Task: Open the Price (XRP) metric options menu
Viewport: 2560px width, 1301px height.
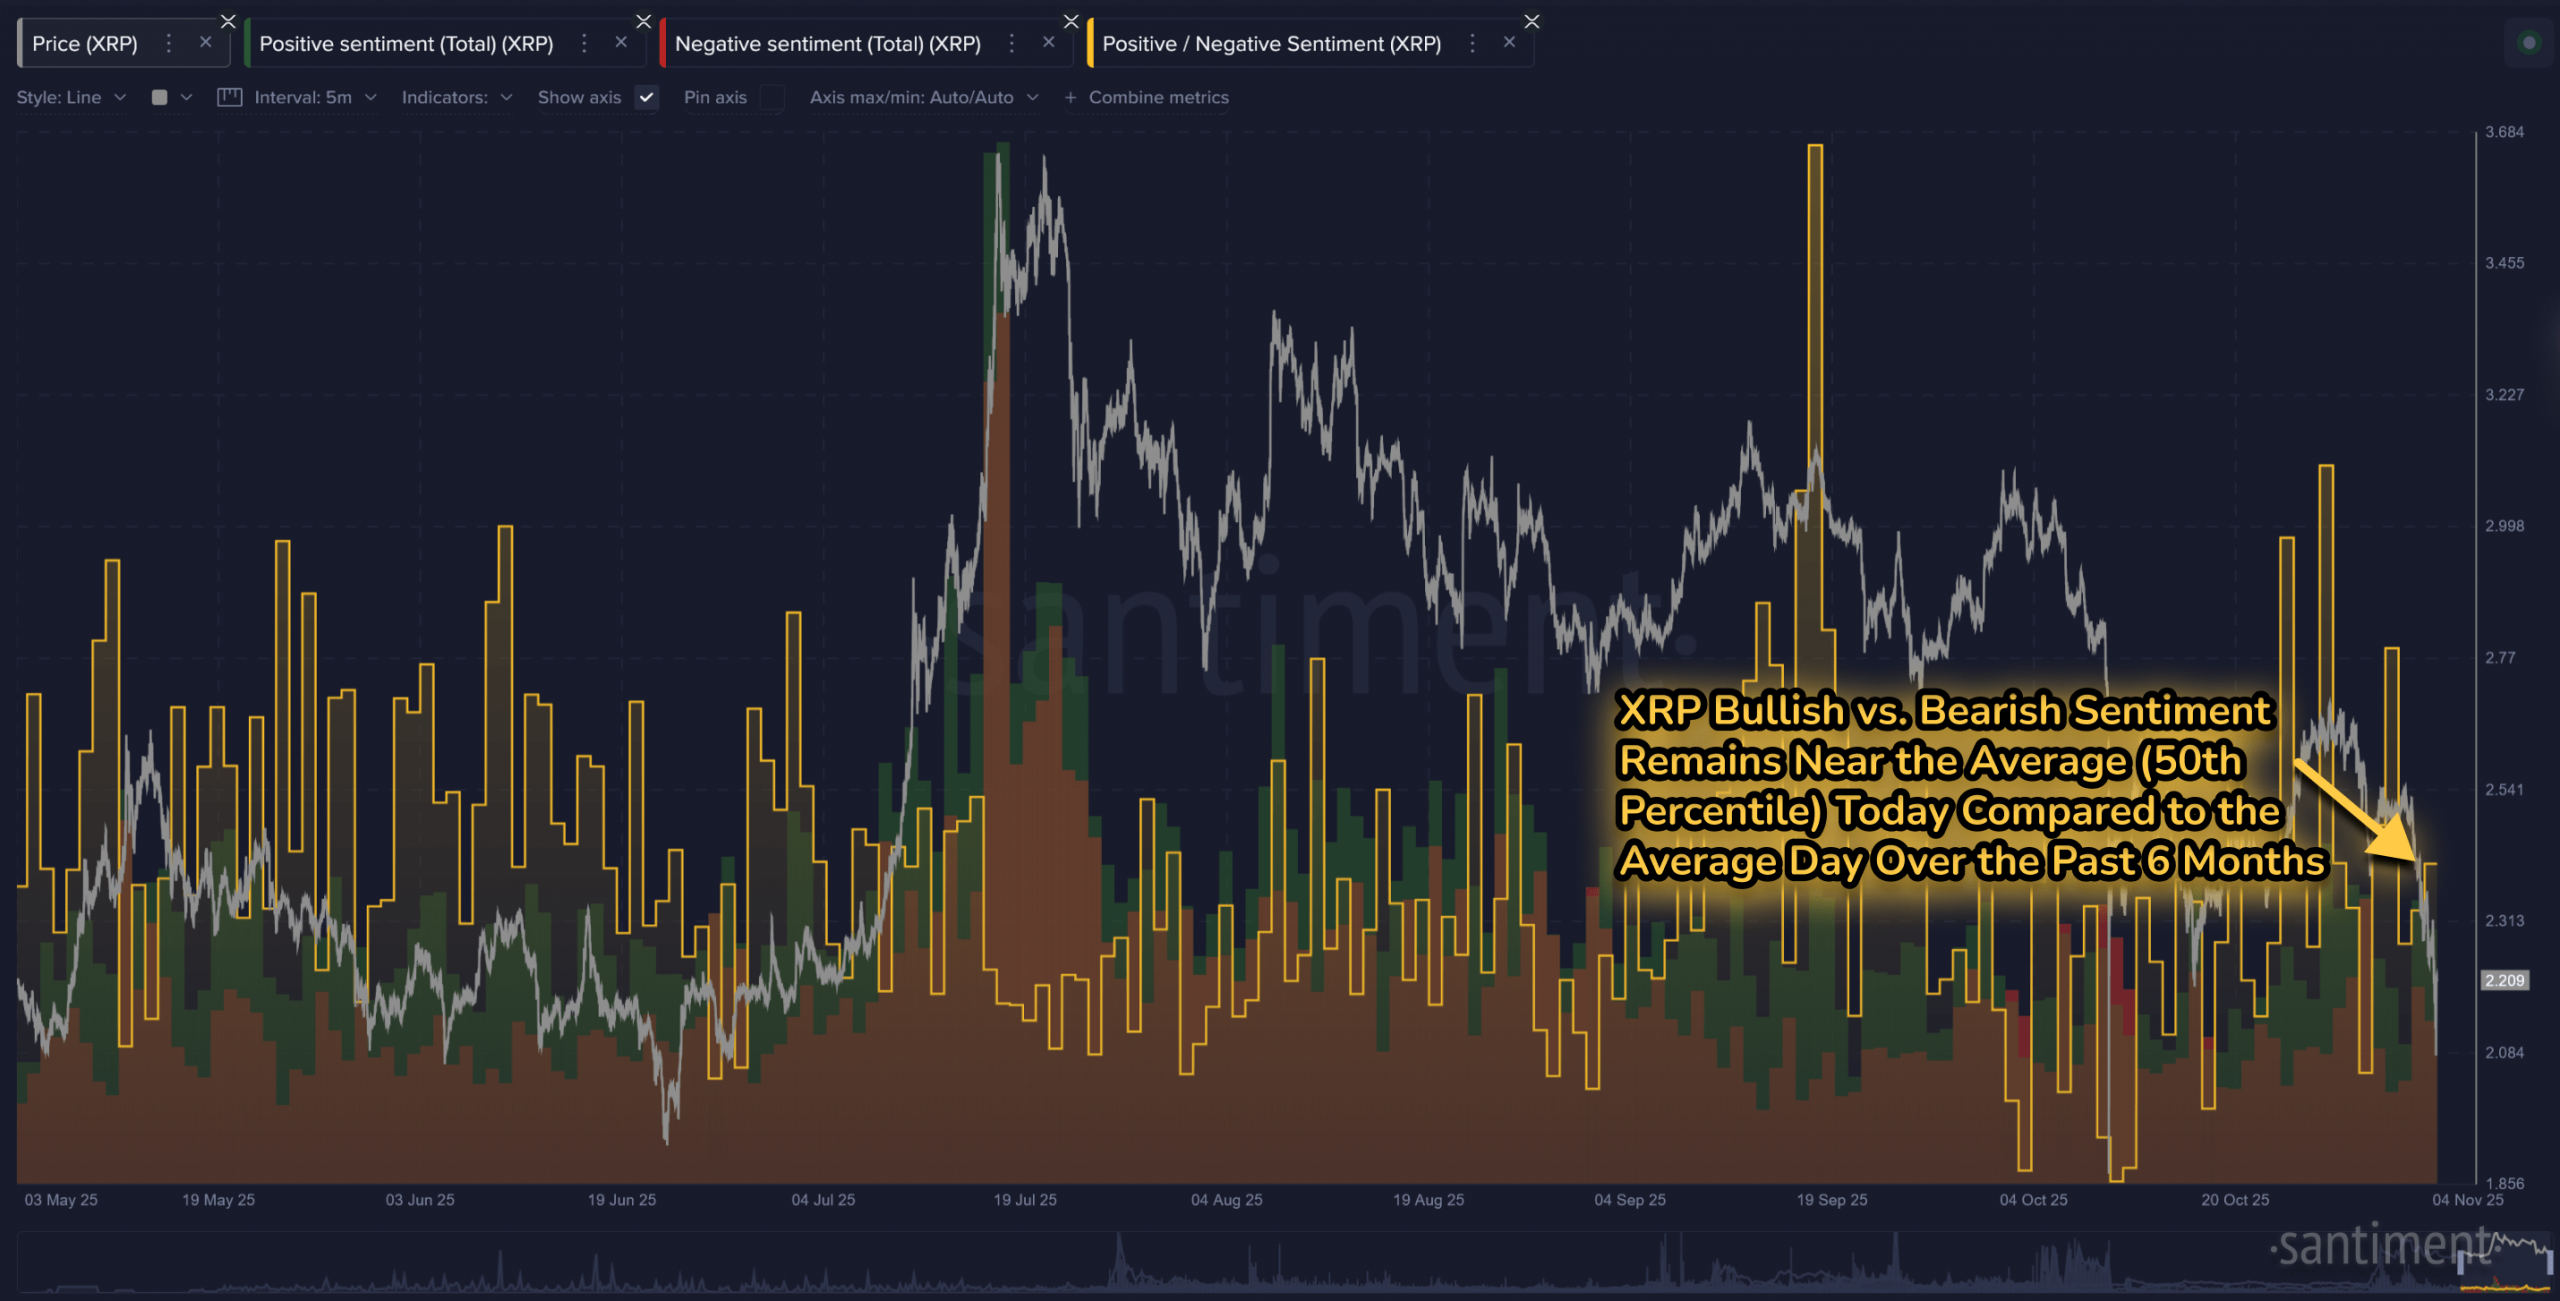Action: (169, 43)
